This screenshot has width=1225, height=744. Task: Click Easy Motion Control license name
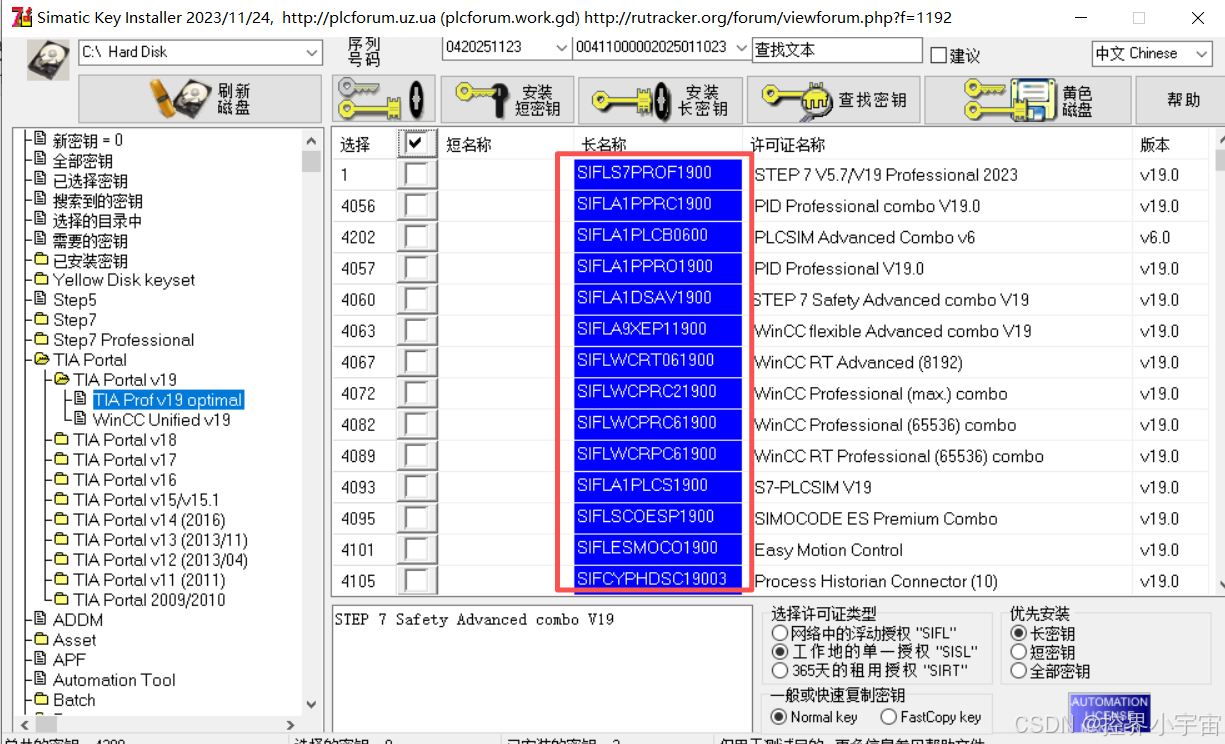(x=829, y=550)
